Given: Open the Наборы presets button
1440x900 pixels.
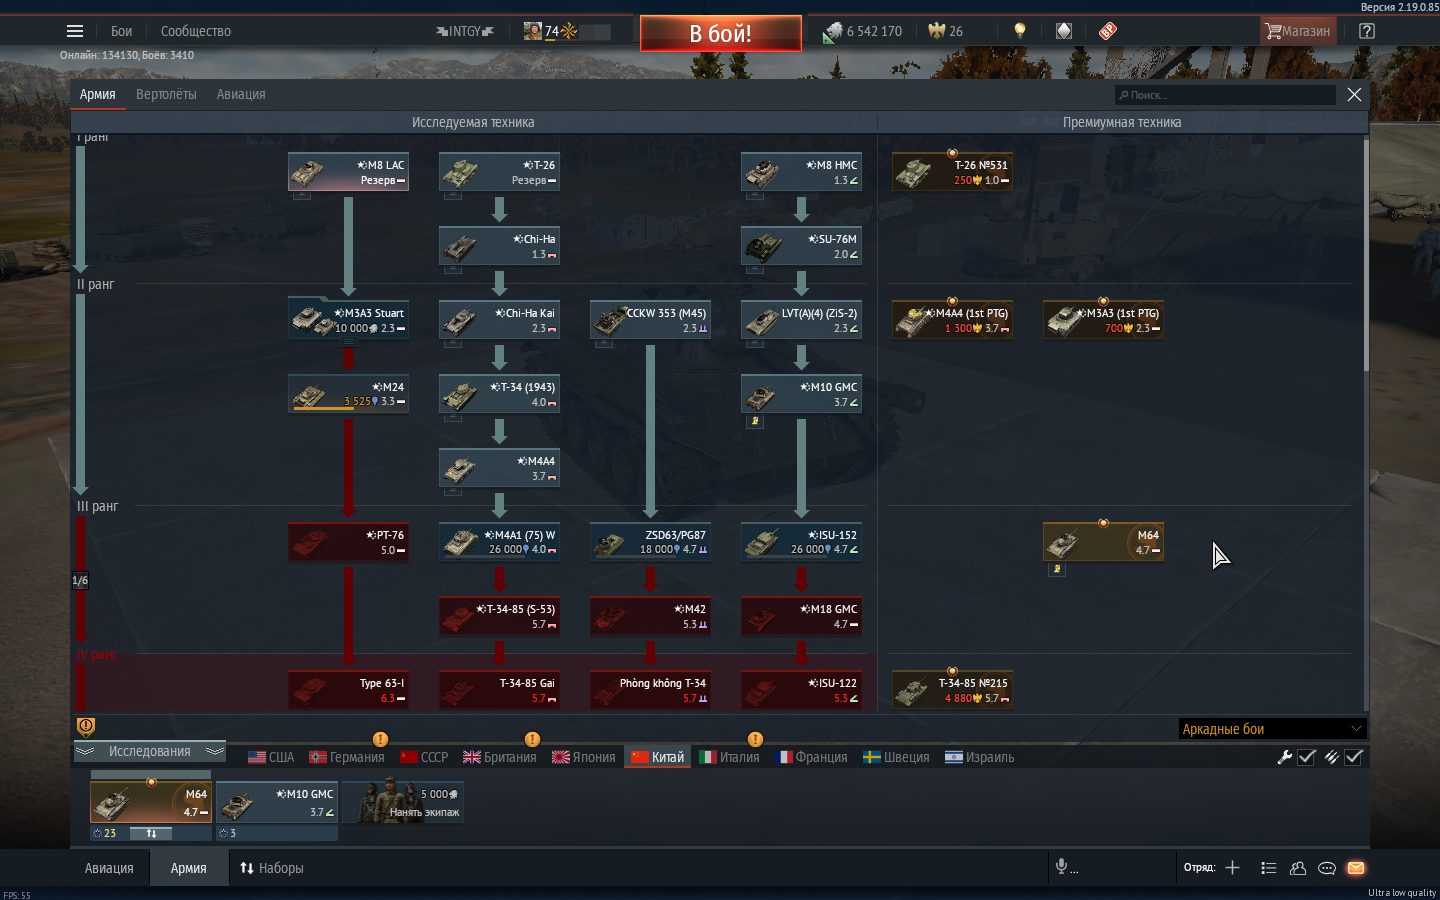Looking at the screenshot, I should [x=271, y=868].
